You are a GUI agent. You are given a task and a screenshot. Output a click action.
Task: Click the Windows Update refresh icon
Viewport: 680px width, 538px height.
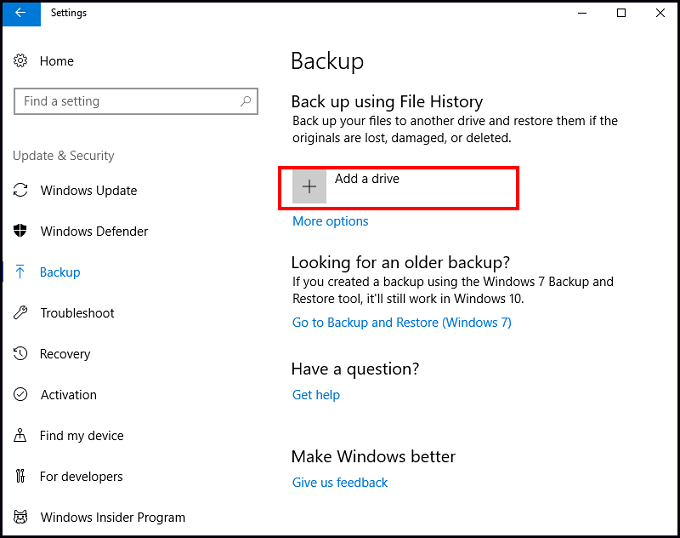[20, 190]
